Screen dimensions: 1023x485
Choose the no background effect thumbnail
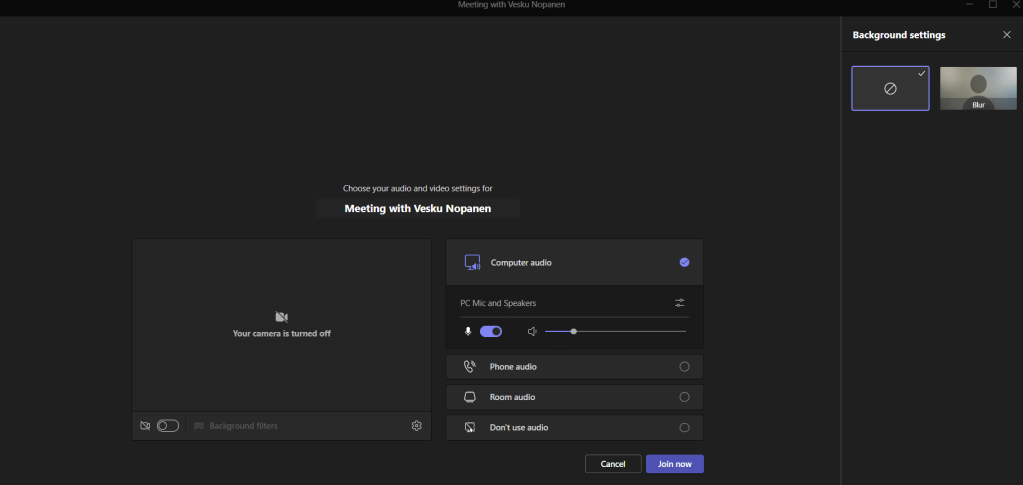[890, 88]
